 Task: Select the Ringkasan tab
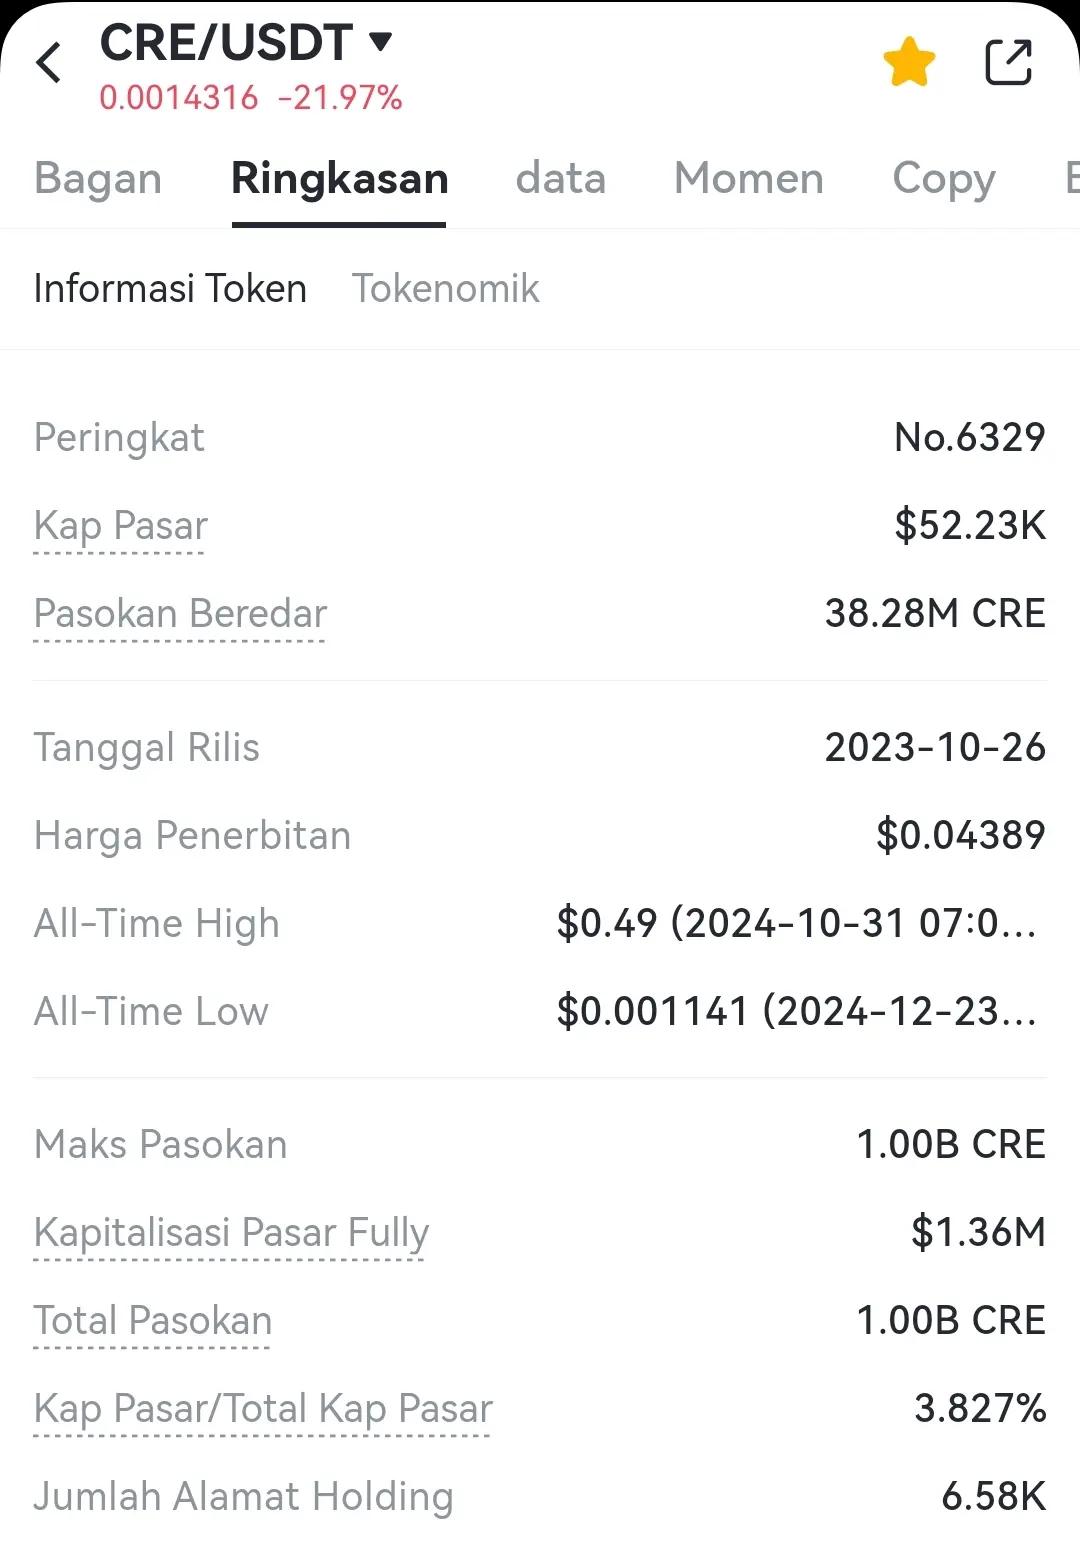pos(339,178)
